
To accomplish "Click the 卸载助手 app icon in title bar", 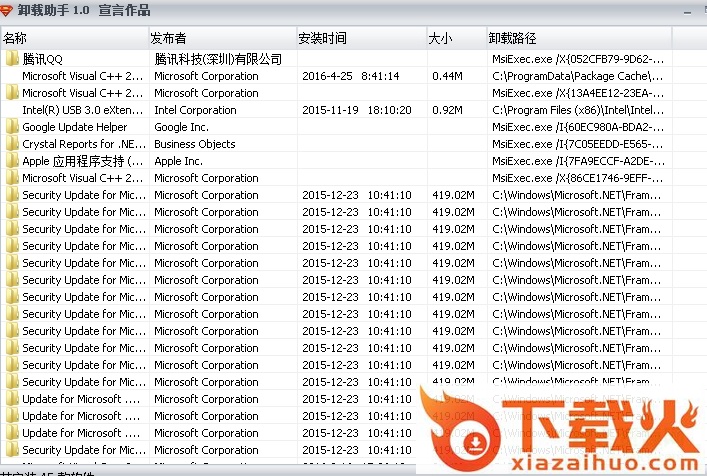I will click(x=6, y=10).
